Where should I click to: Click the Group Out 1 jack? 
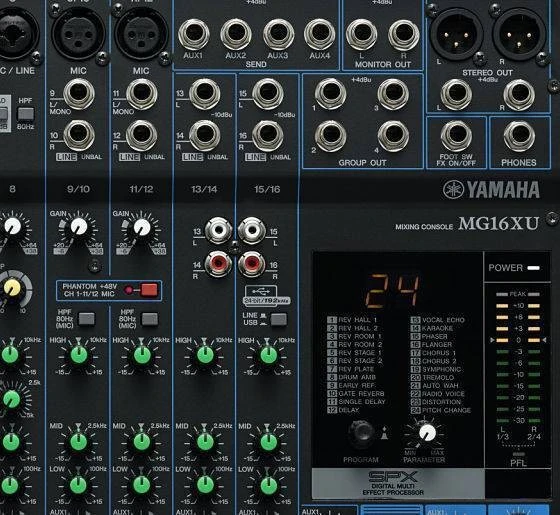pos(330,94)
